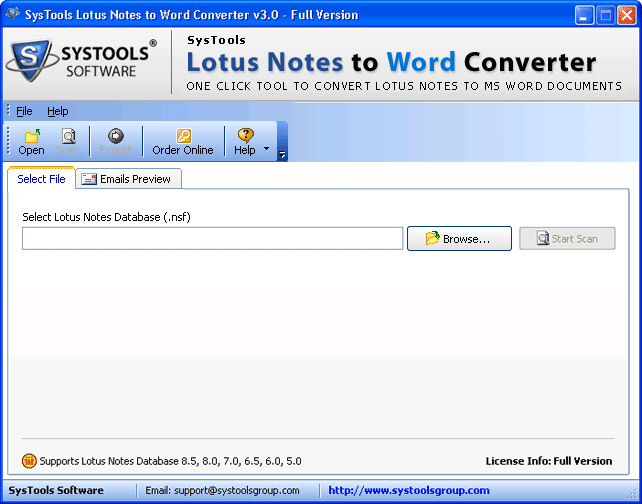642x504 pixels.
Task: Close the converter window
Action: [627, 15]
